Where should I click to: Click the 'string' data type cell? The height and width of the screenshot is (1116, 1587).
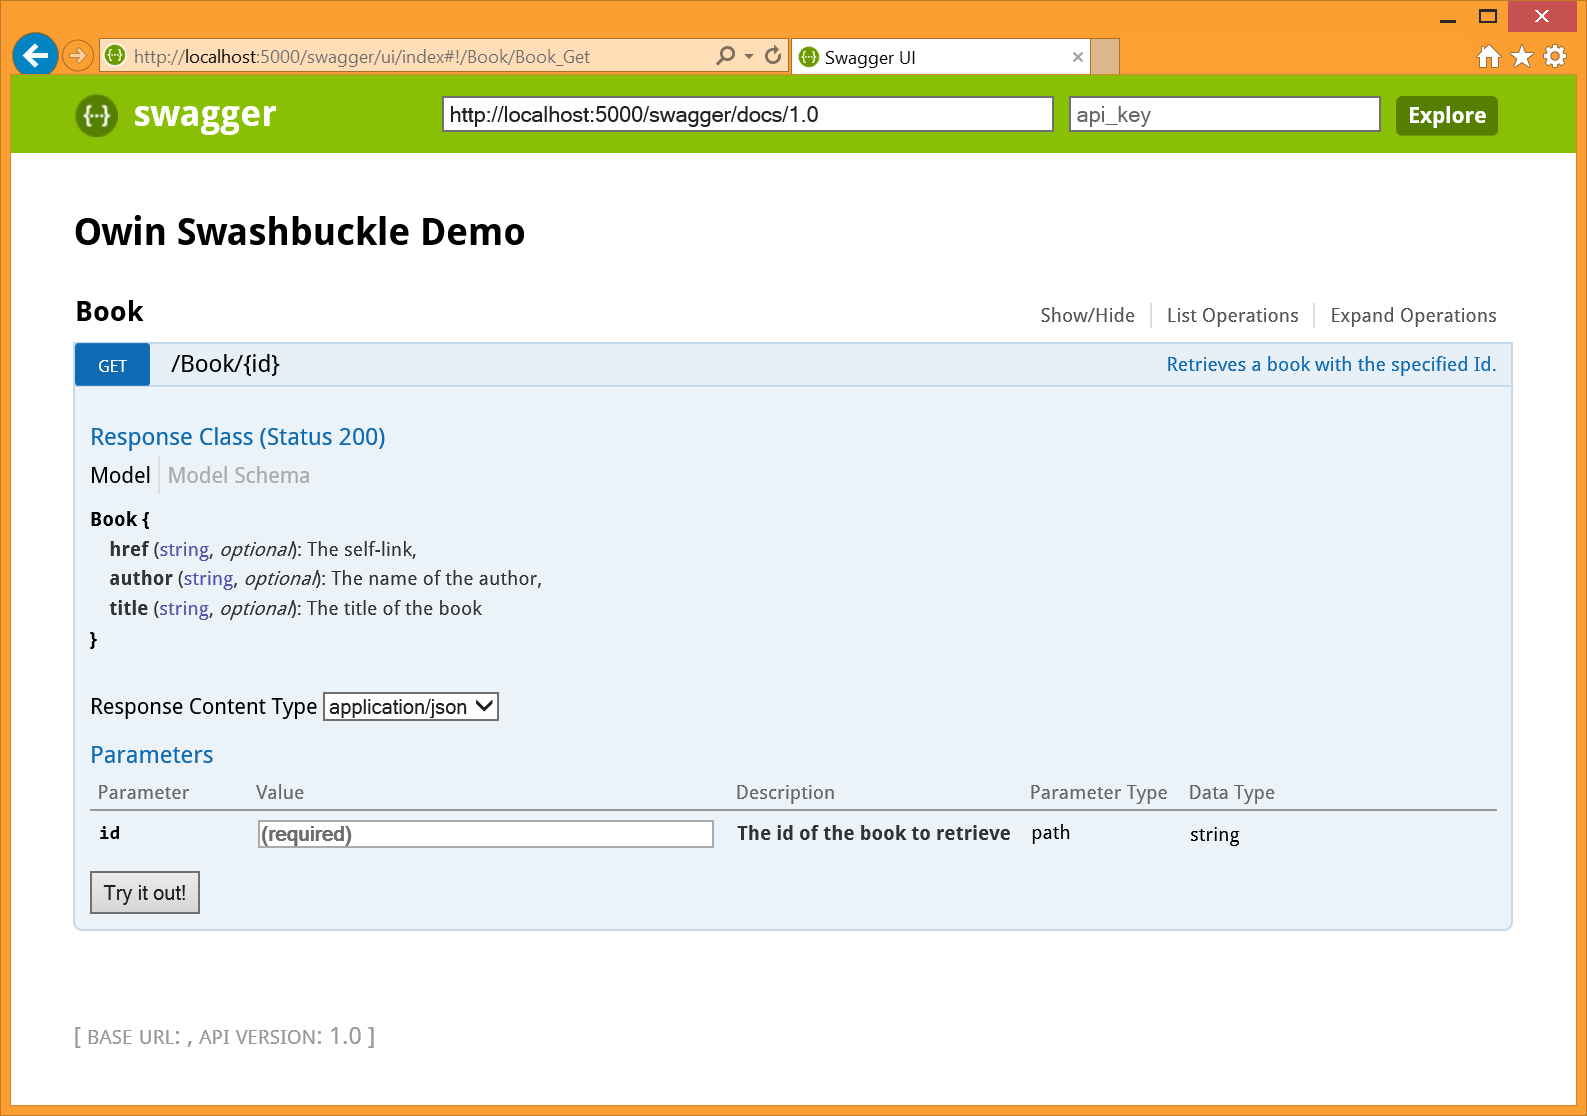[1214, 834]
